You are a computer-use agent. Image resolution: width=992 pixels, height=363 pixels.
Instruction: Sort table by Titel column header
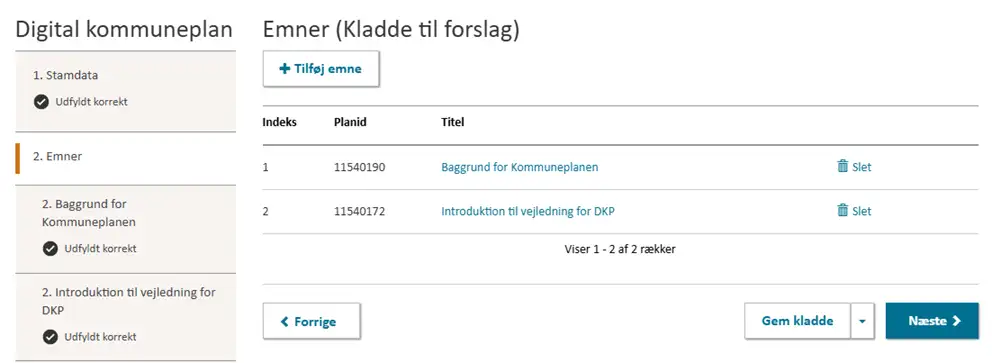pyautogui.click(x=452, y=122)
